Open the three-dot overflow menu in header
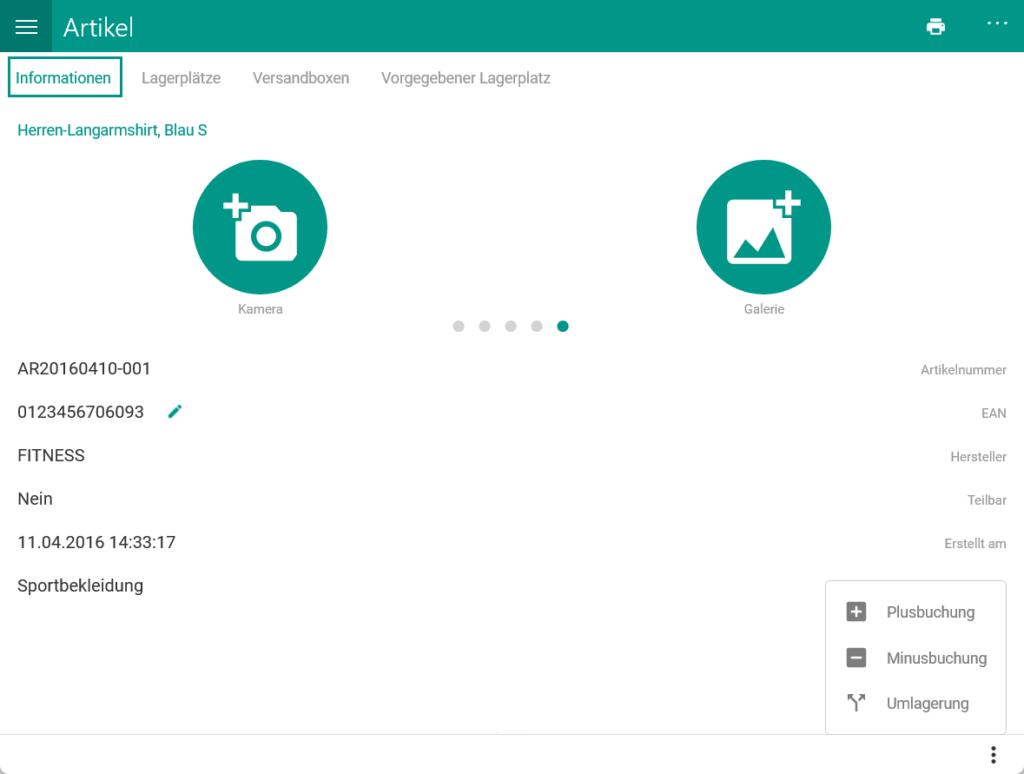 (x=997, y=24)
